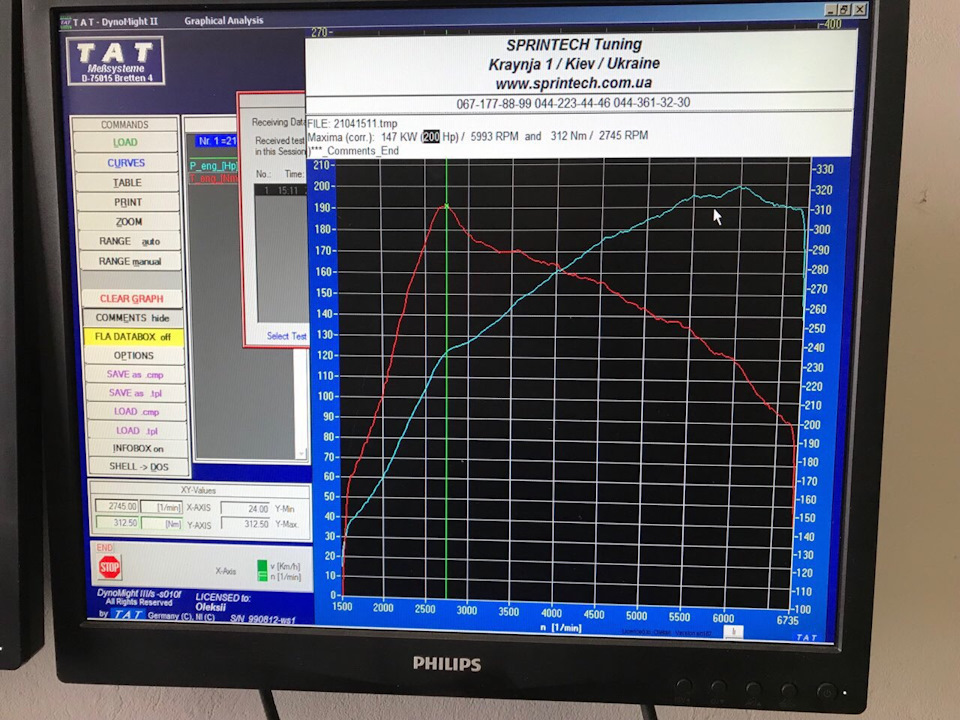Select test row 1 at 15:11
The width and height of the screenshot is (960, 720).
[x=280, y=190]
